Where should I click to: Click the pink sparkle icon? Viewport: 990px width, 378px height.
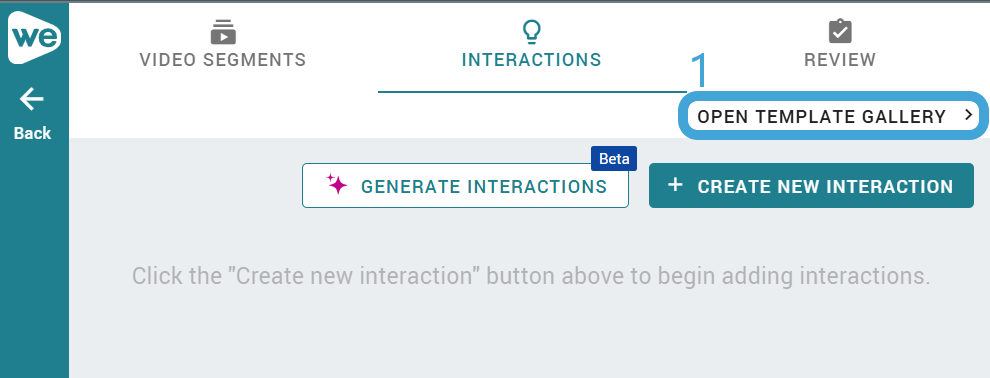coord(337,184)
